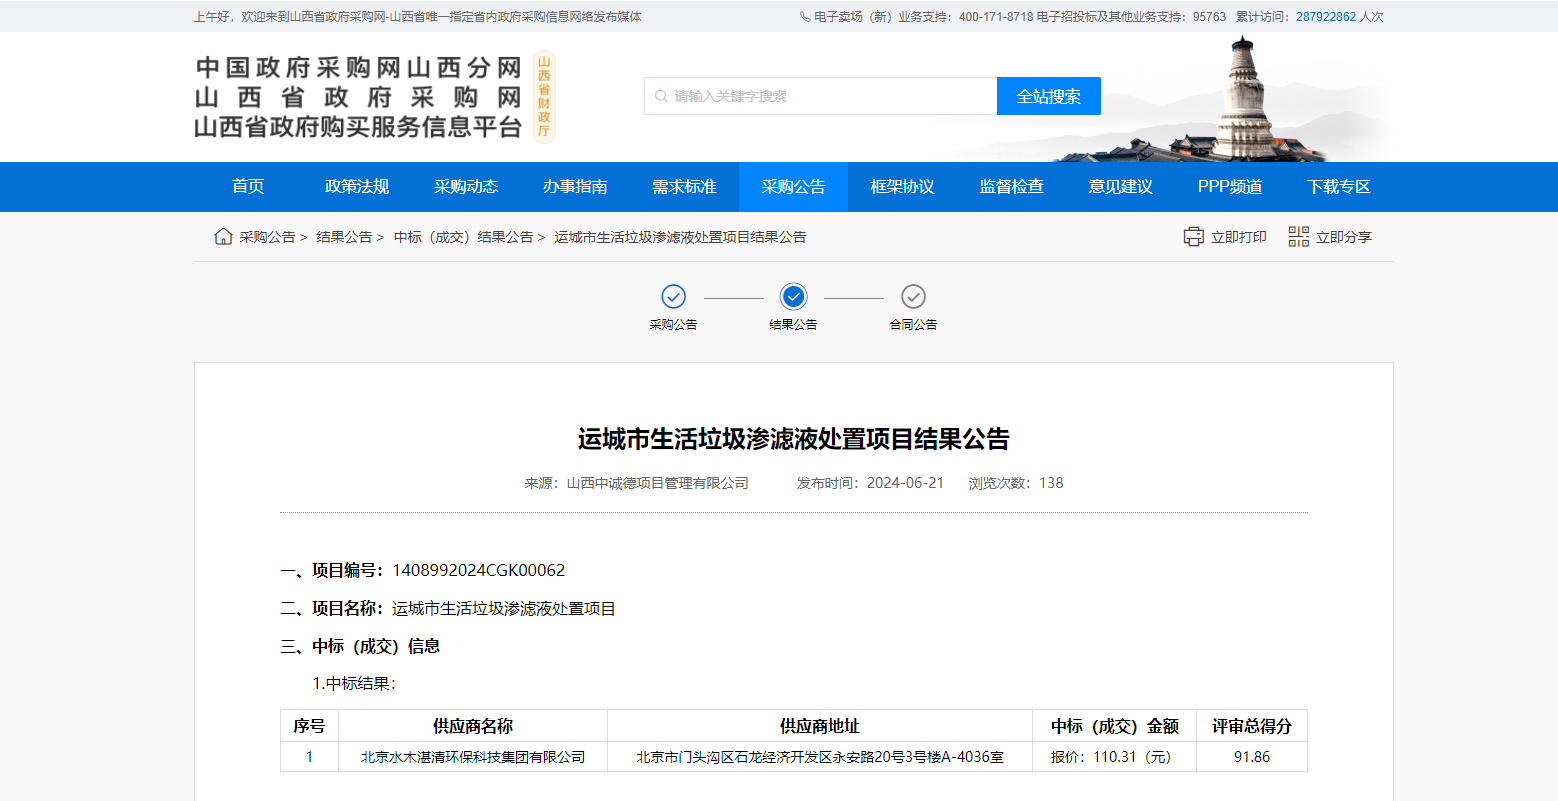Click the 山西省财政厅 vertical badge
The width and height of the screenshot is (1558, 801).
click(543, 97)
